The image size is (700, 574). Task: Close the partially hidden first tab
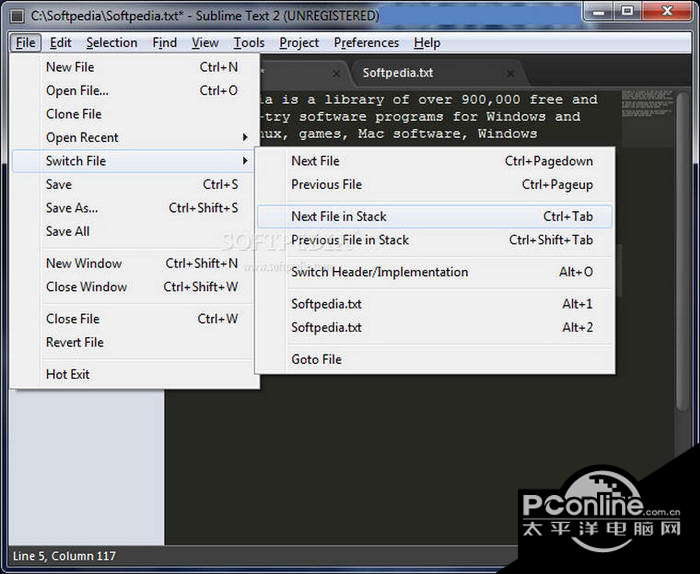[336, 73]
